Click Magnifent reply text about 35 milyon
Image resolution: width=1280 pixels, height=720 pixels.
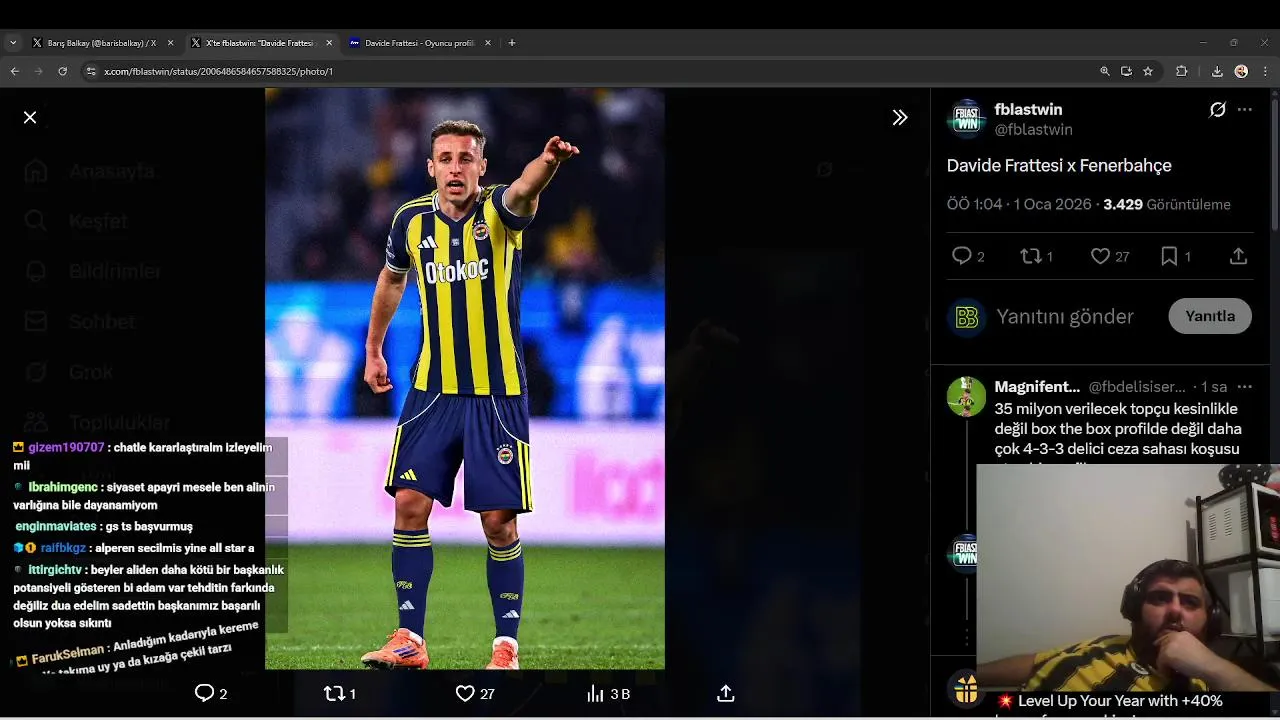tap(1116, 429)
